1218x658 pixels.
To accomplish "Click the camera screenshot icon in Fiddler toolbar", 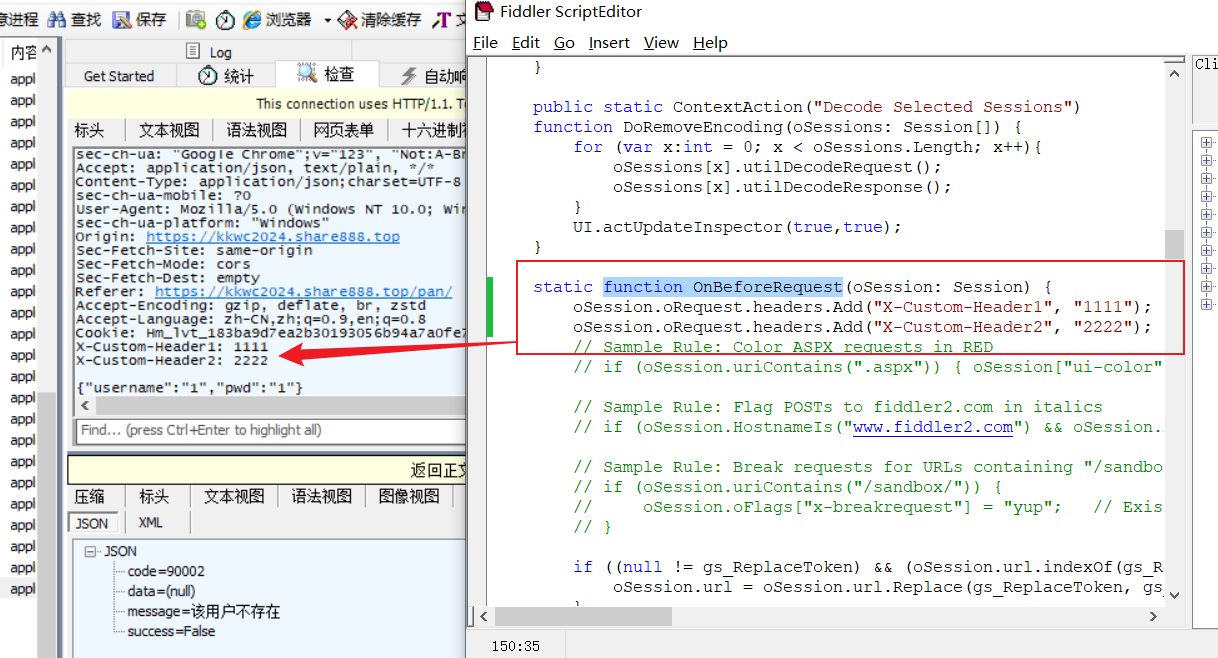I will pyautogui.click(x=197, y=20).
